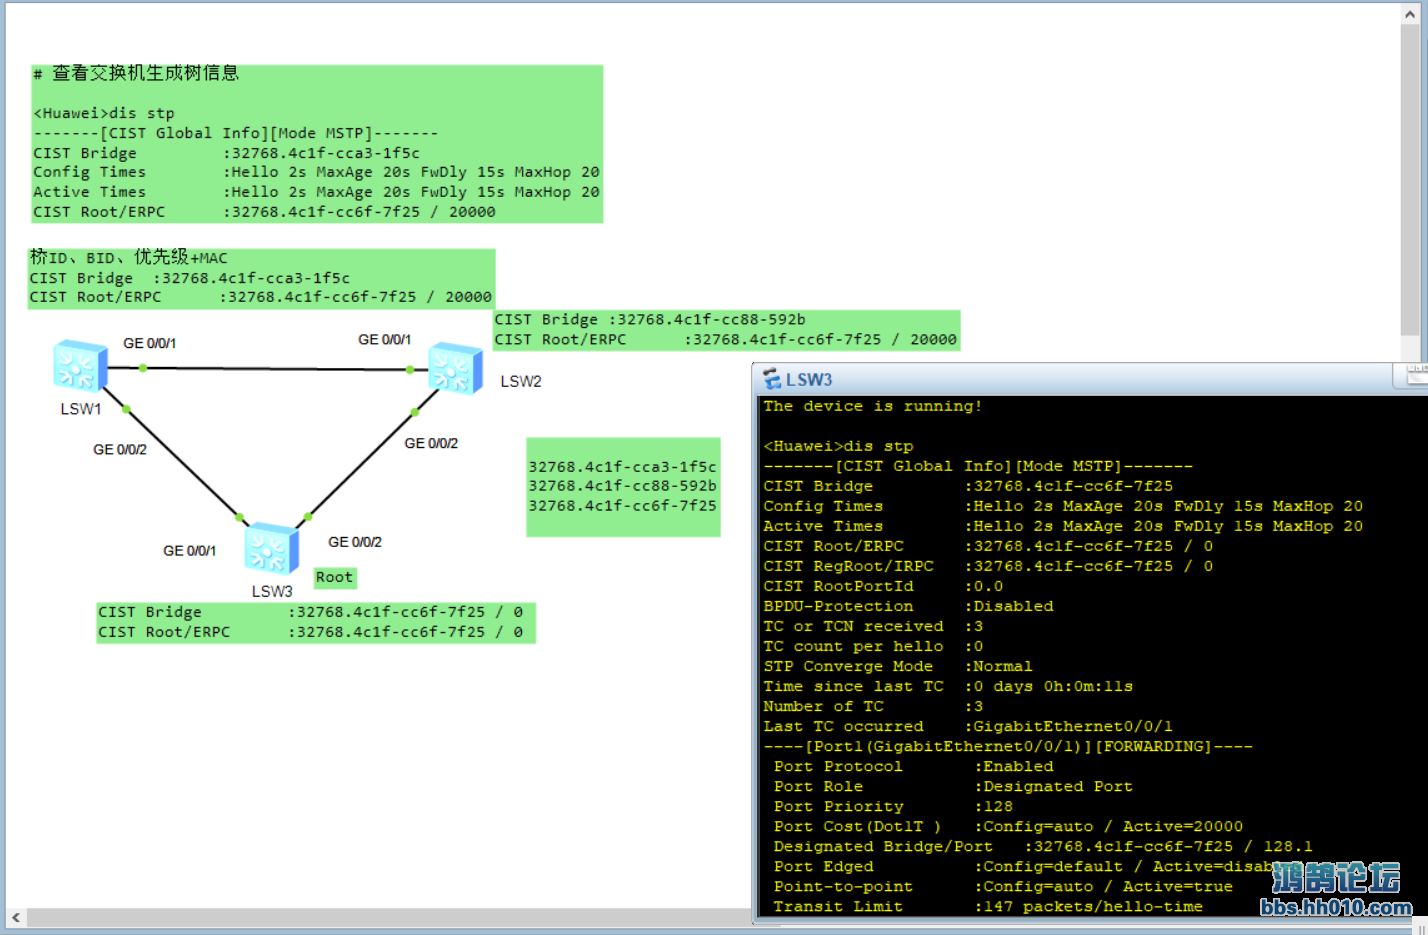This screenshot has width=1428, height=935.
Task: Click 'BPDU-Protection :Disabled' terminal line
Action: tap(908, 606)
